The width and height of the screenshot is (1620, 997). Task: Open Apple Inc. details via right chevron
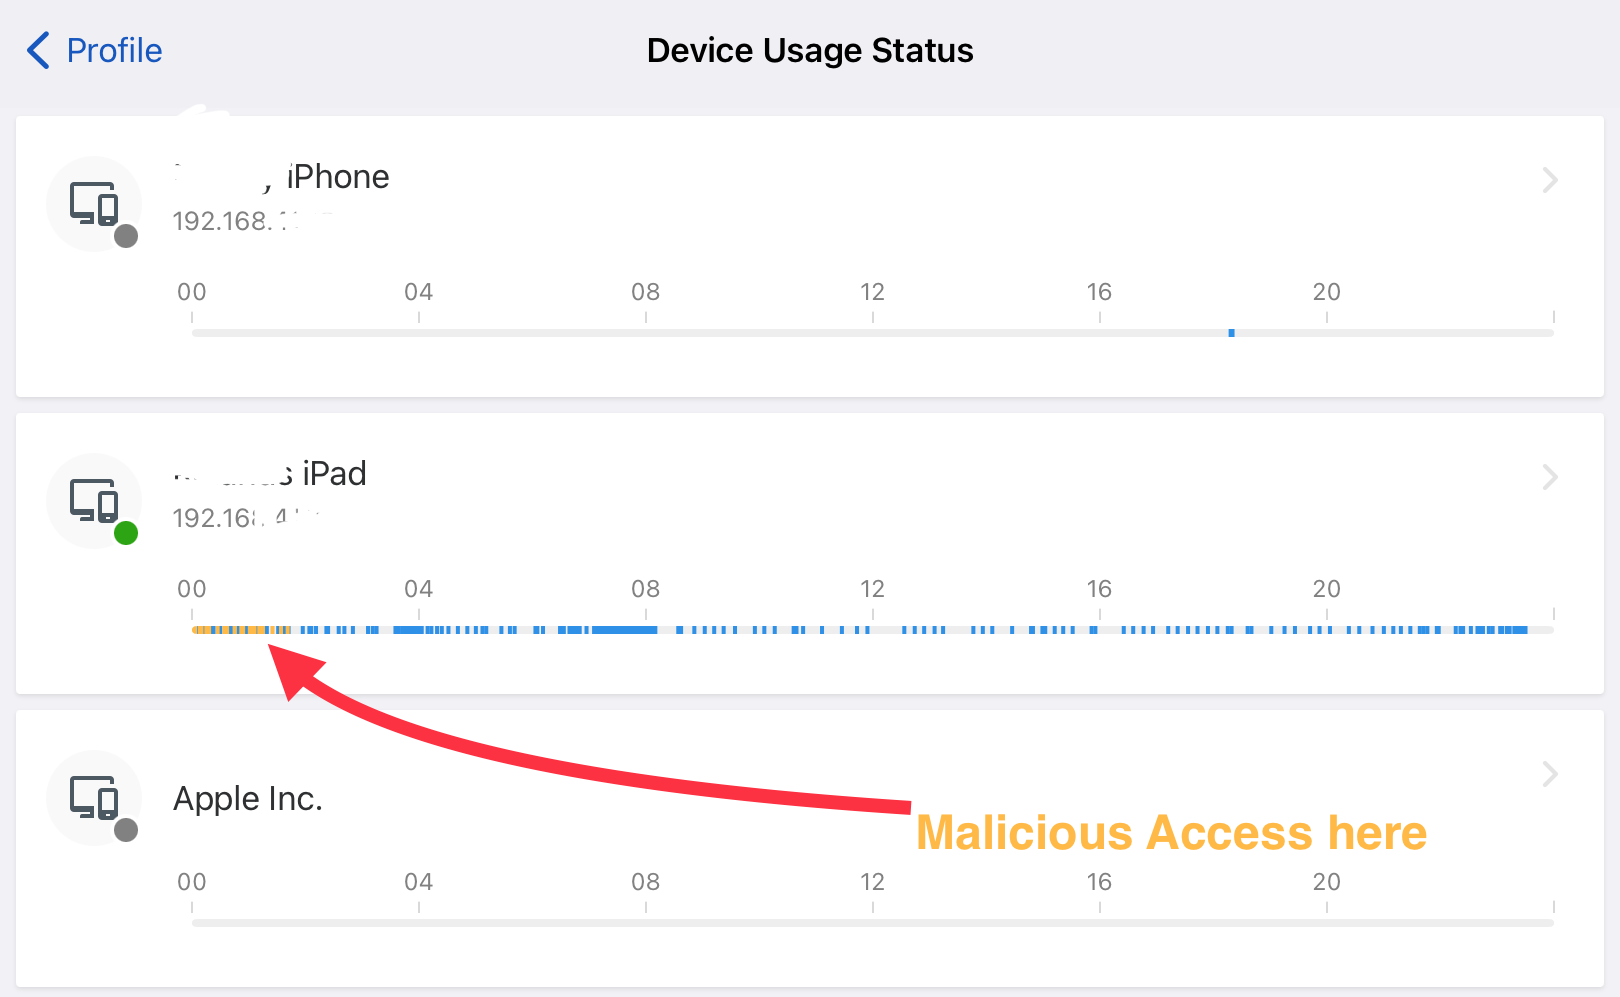(1550, 774)
